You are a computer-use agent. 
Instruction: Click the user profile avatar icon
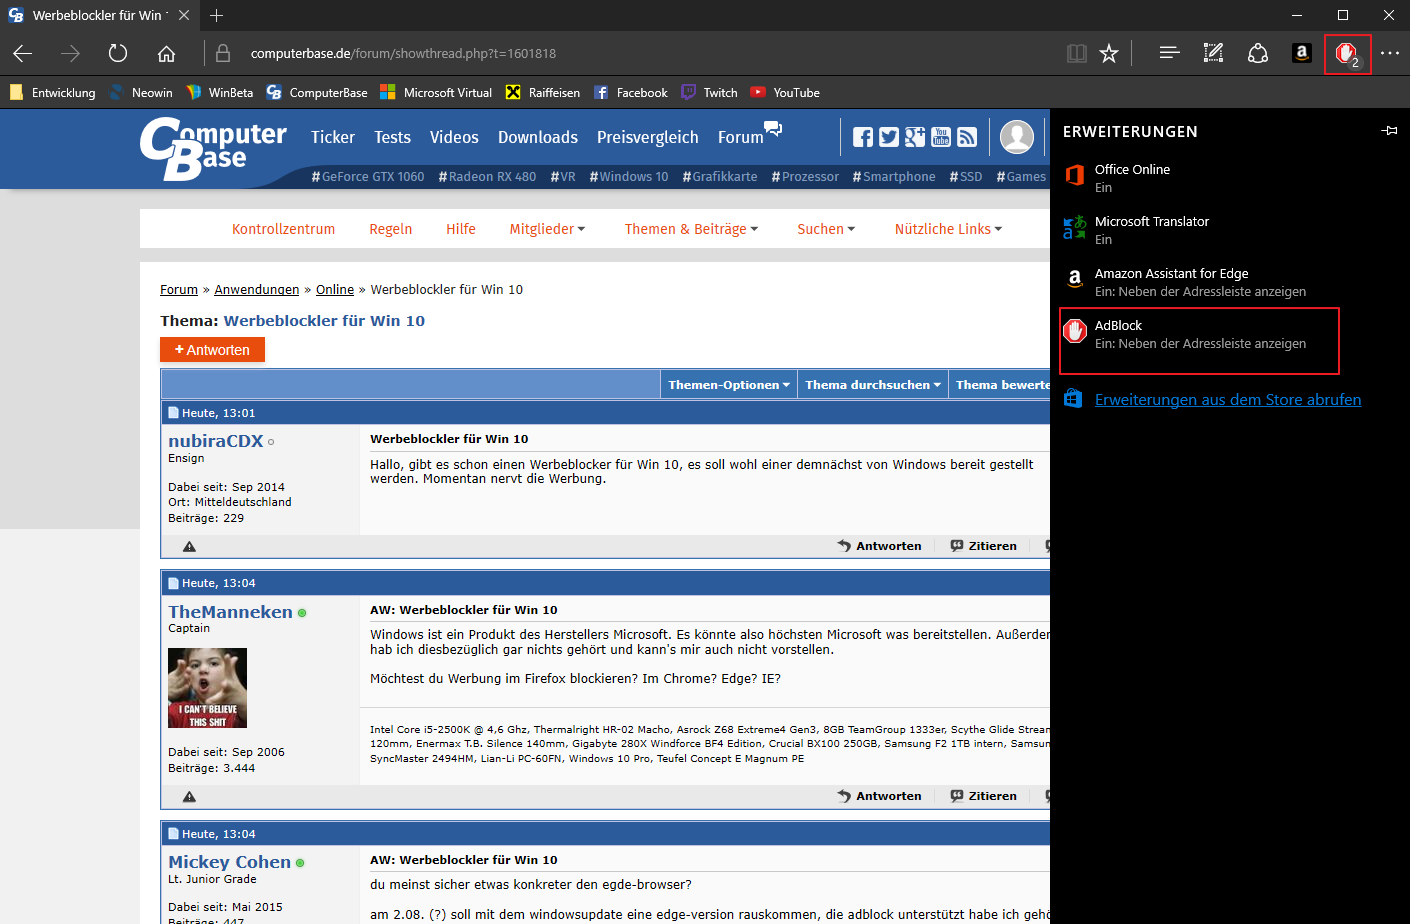[x=1017, y=137]
